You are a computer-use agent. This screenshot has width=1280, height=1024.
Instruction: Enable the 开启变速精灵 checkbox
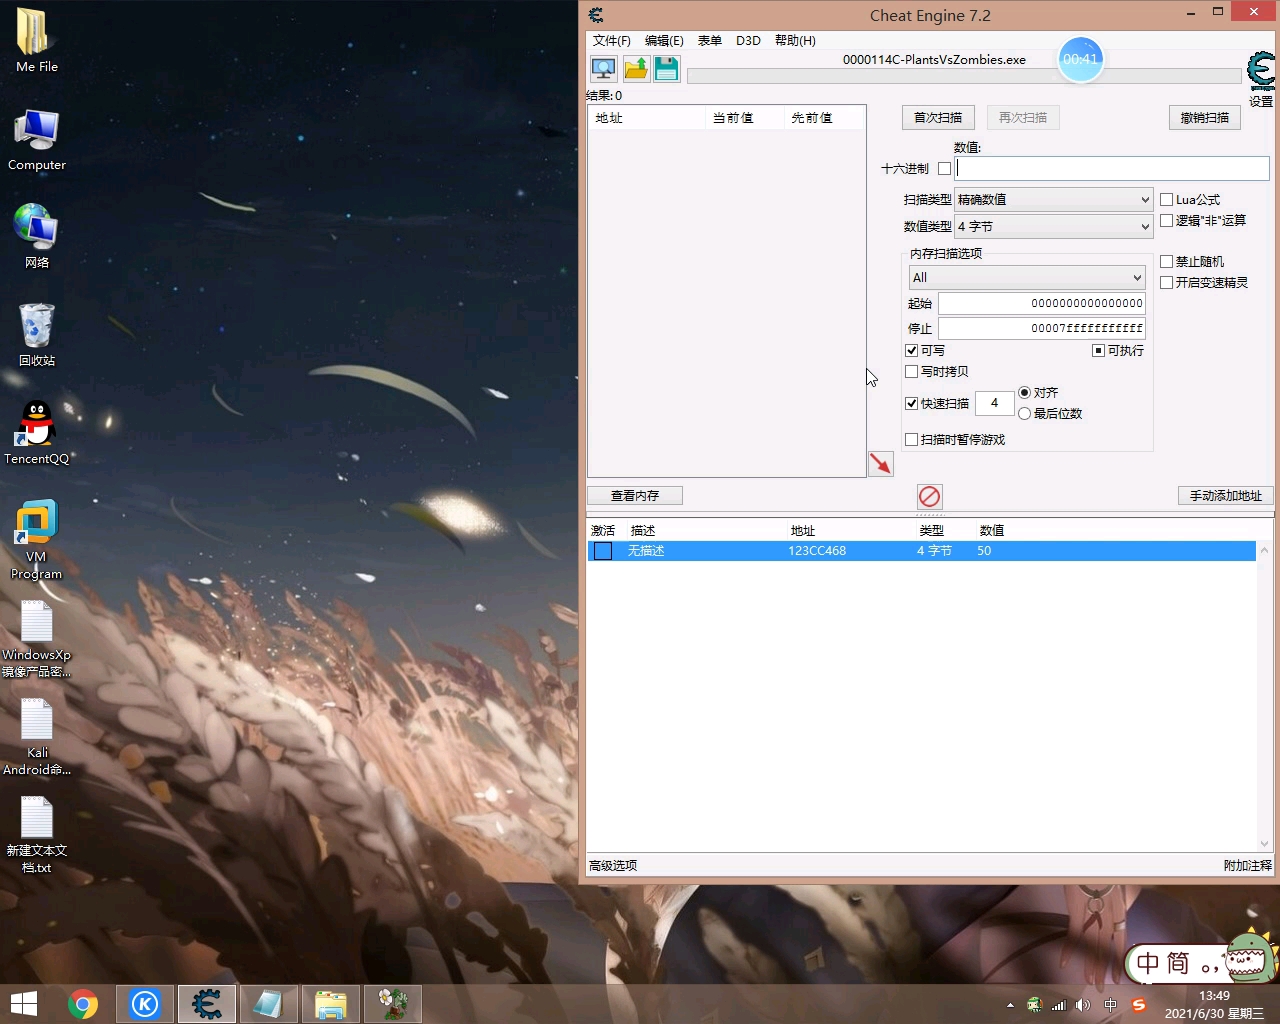pos(1166,283)
